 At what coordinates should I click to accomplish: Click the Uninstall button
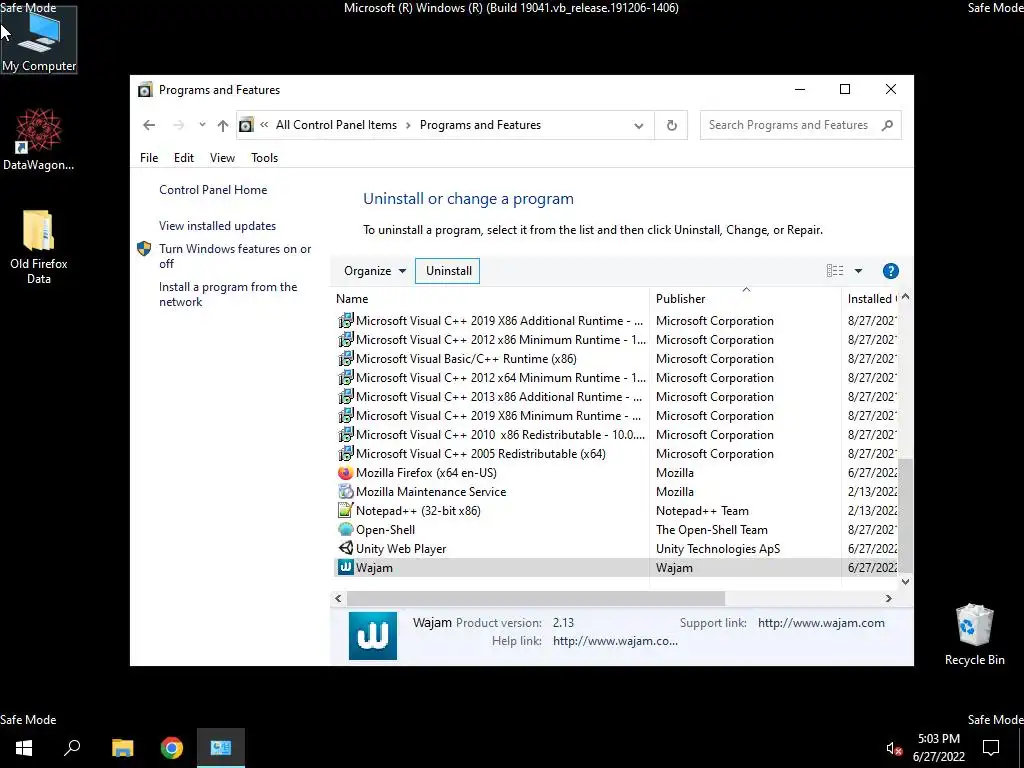point(448,271)
